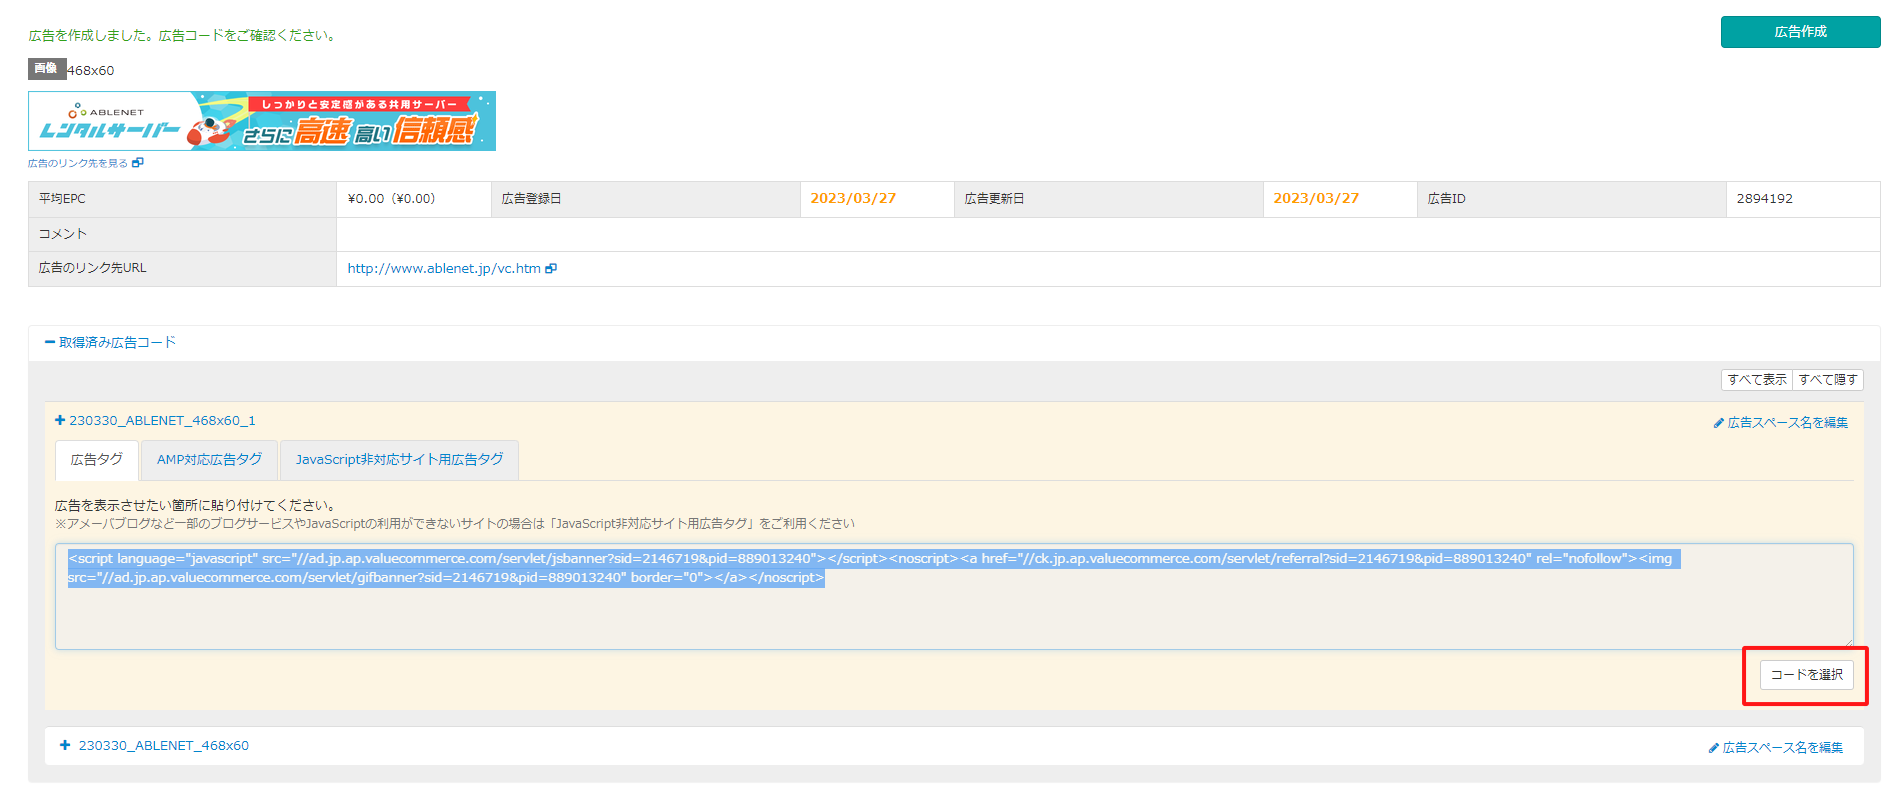The image size is (1895, 800).
Task: Click external-link icon beside 広告のリンク先を見る
Action: [x=138, y=163]
